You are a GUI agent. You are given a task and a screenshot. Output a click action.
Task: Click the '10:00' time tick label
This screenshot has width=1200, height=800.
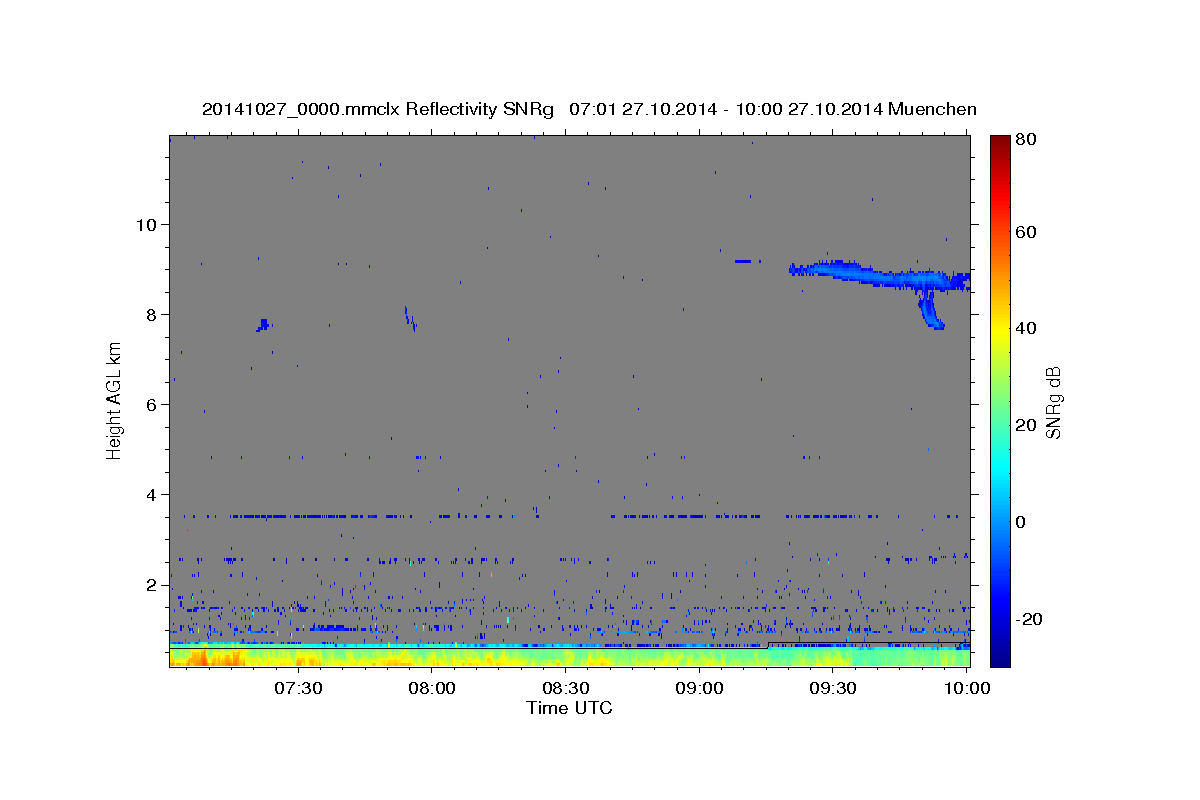tap(968, 688)
